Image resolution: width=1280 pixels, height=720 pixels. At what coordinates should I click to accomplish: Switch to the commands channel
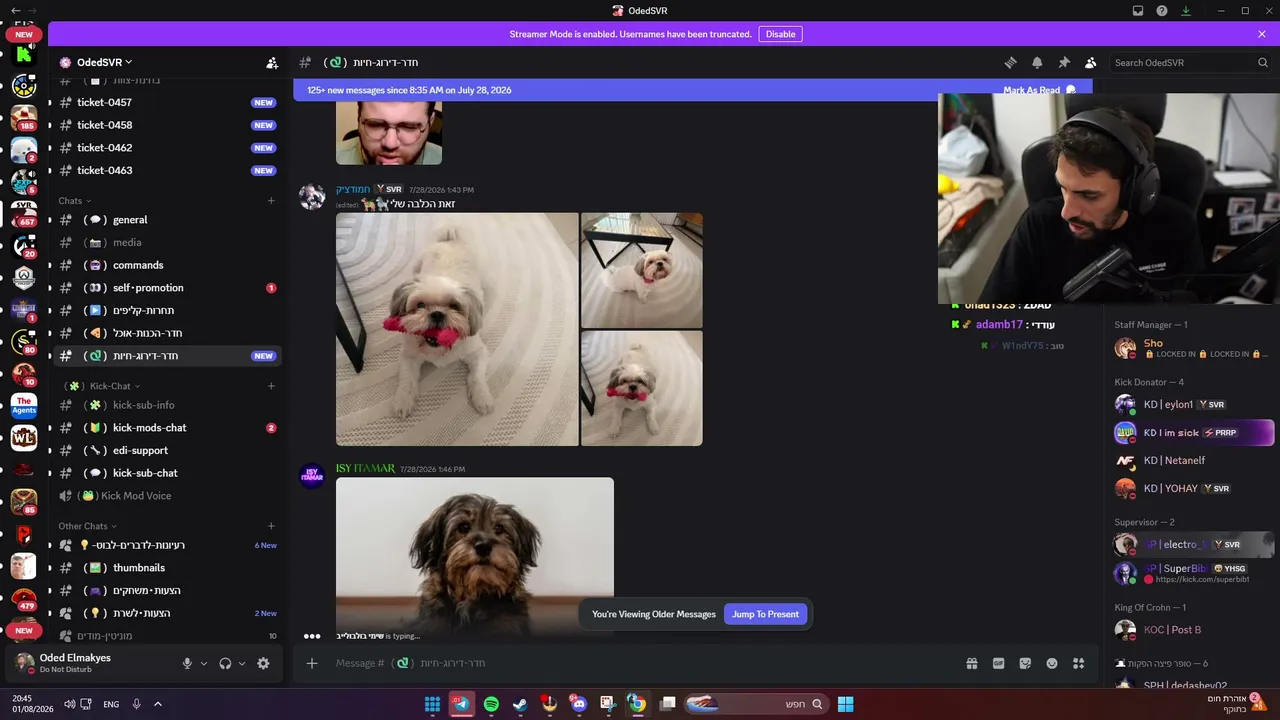(x=167, y=265)
